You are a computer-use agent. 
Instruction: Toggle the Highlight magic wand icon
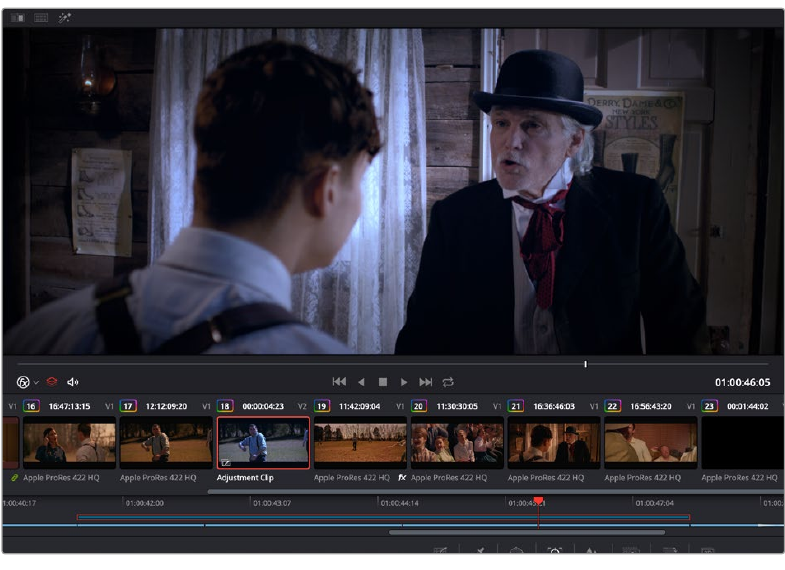64,18
